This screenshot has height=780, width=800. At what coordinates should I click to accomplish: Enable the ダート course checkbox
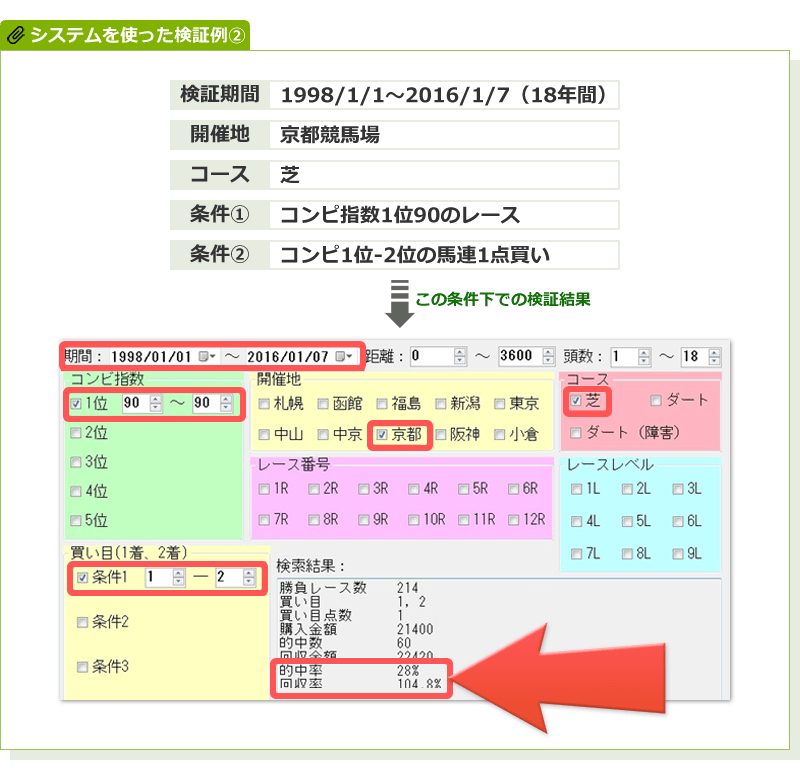[656, 401]
